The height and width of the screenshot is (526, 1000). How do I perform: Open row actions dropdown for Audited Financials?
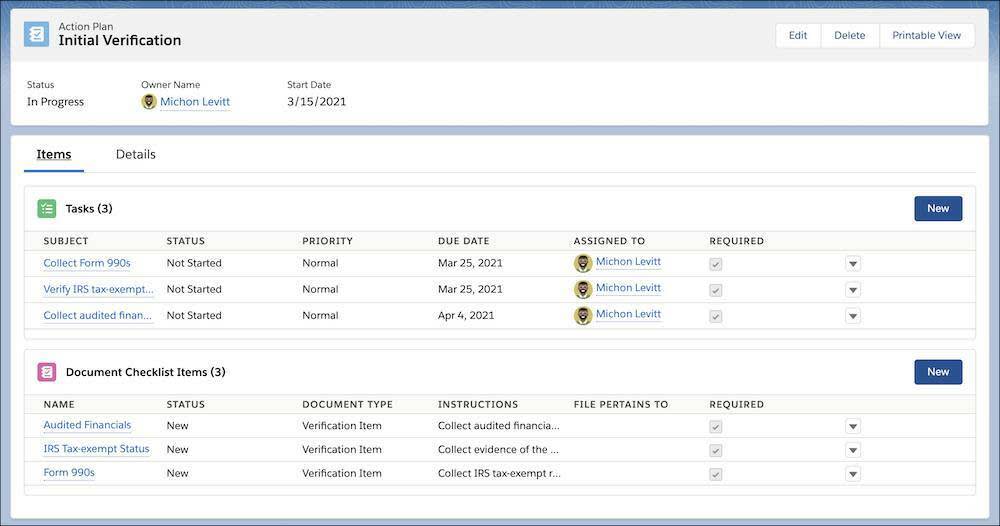[853, 426]
